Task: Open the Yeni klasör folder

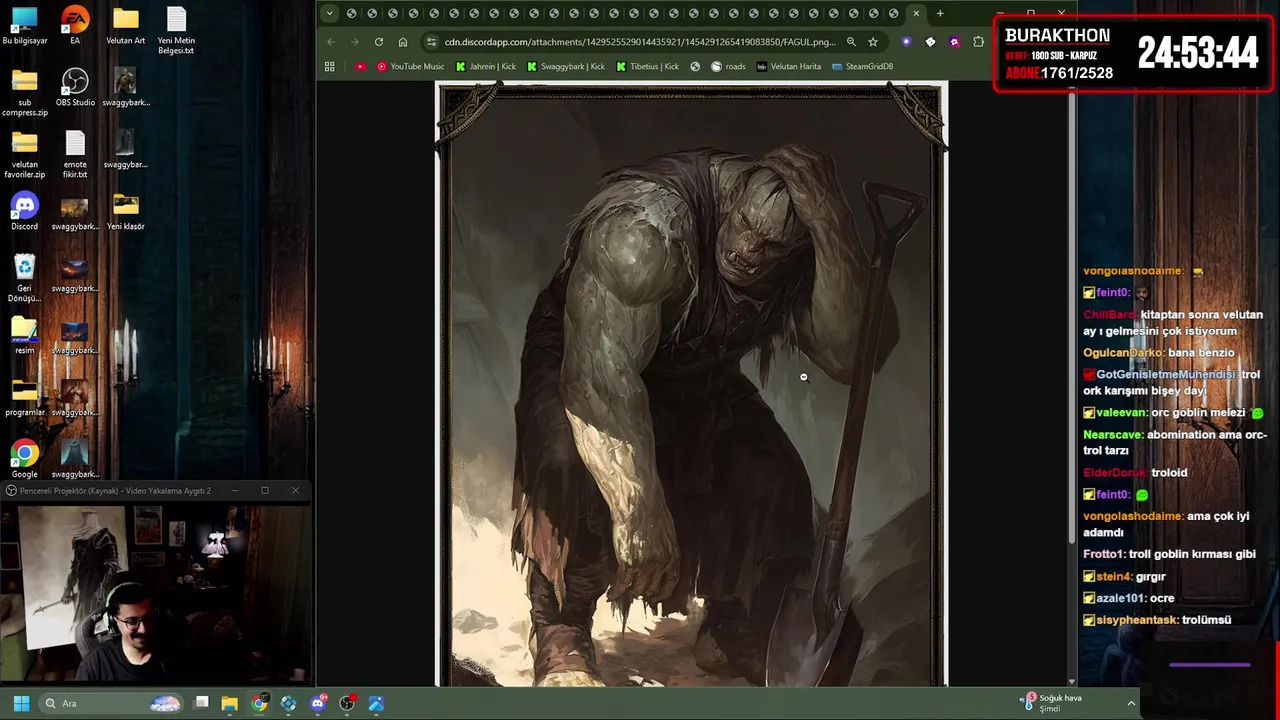Action: (x=125, y=212)
